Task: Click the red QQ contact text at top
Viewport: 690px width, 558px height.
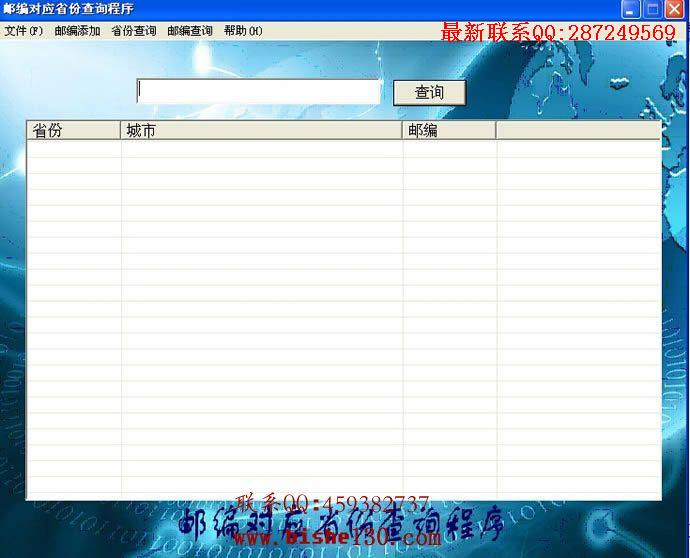Action: tap(558, 33)
